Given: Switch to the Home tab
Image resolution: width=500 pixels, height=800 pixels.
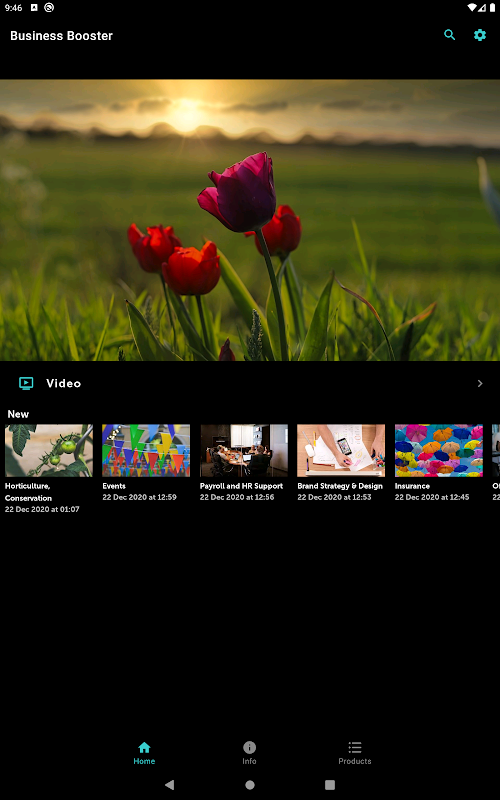Looking at the screenshot, I should coord(144,753).
